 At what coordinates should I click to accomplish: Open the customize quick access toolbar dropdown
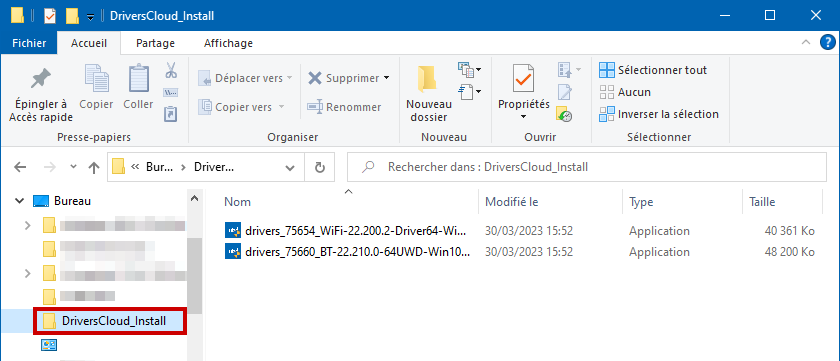coord(91,17)
